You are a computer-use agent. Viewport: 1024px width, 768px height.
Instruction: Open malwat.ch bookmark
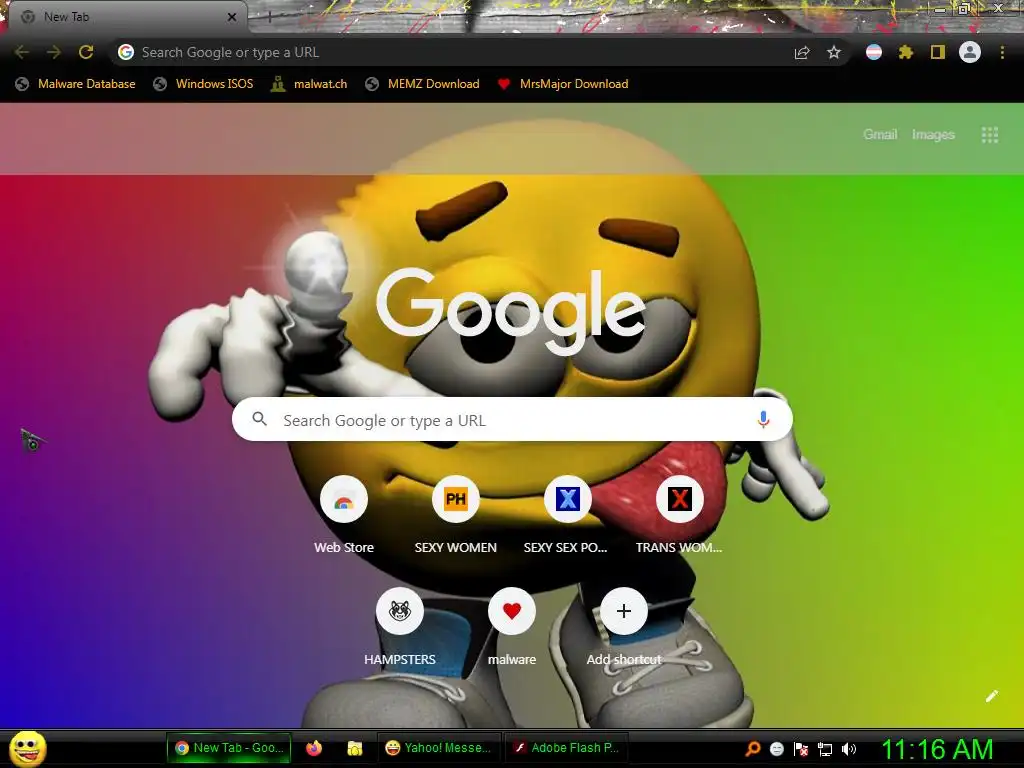(309, 84)
